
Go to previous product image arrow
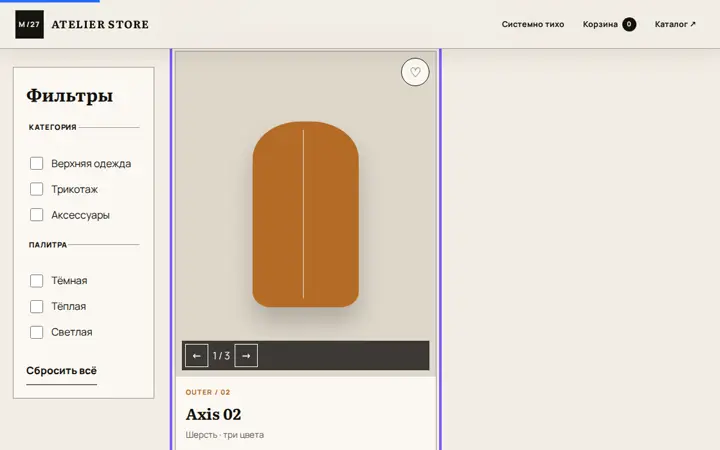click(x=197, y=355)
